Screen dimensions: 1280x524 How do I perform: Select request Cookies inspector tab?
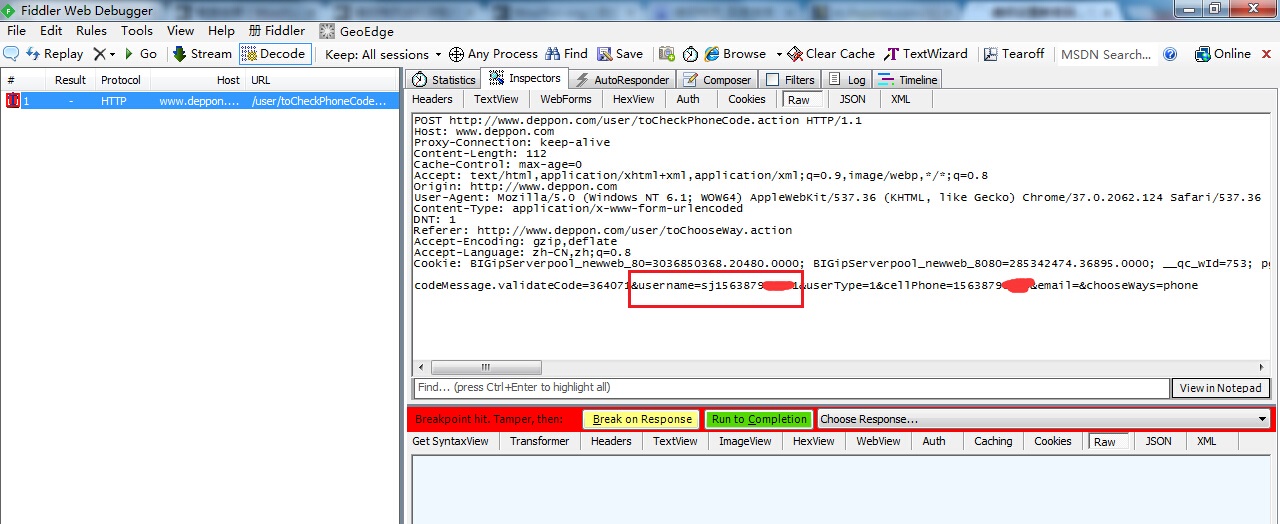pos(746,99)
